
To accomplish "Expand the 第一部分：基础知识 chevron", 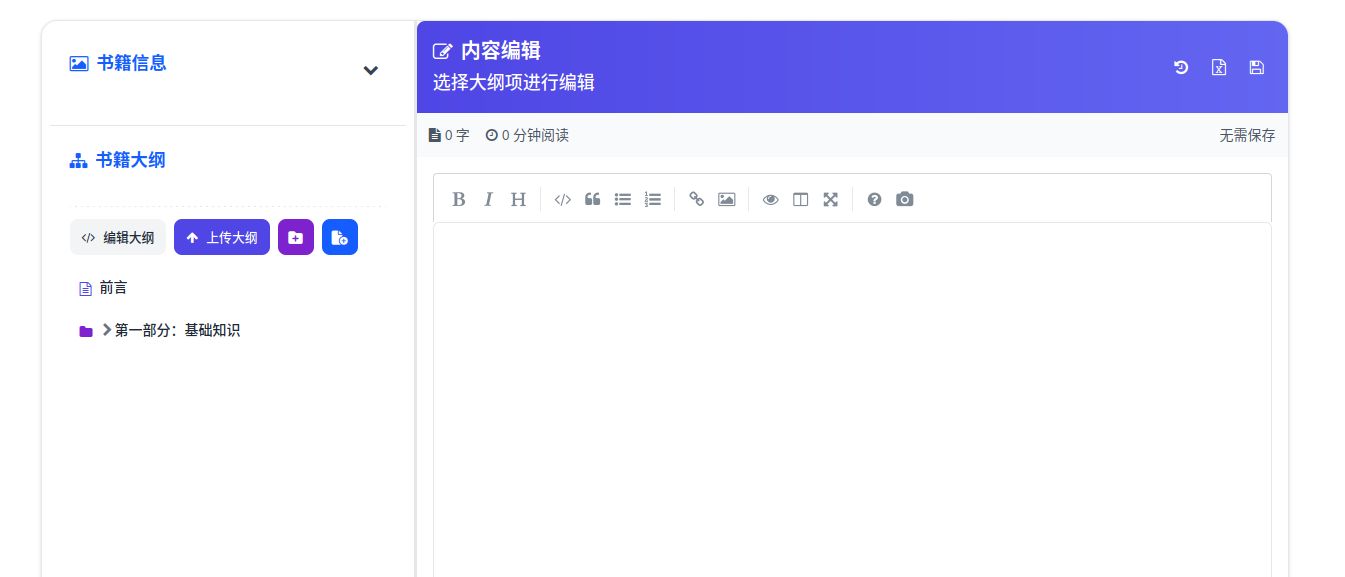I will coord(107,330).
